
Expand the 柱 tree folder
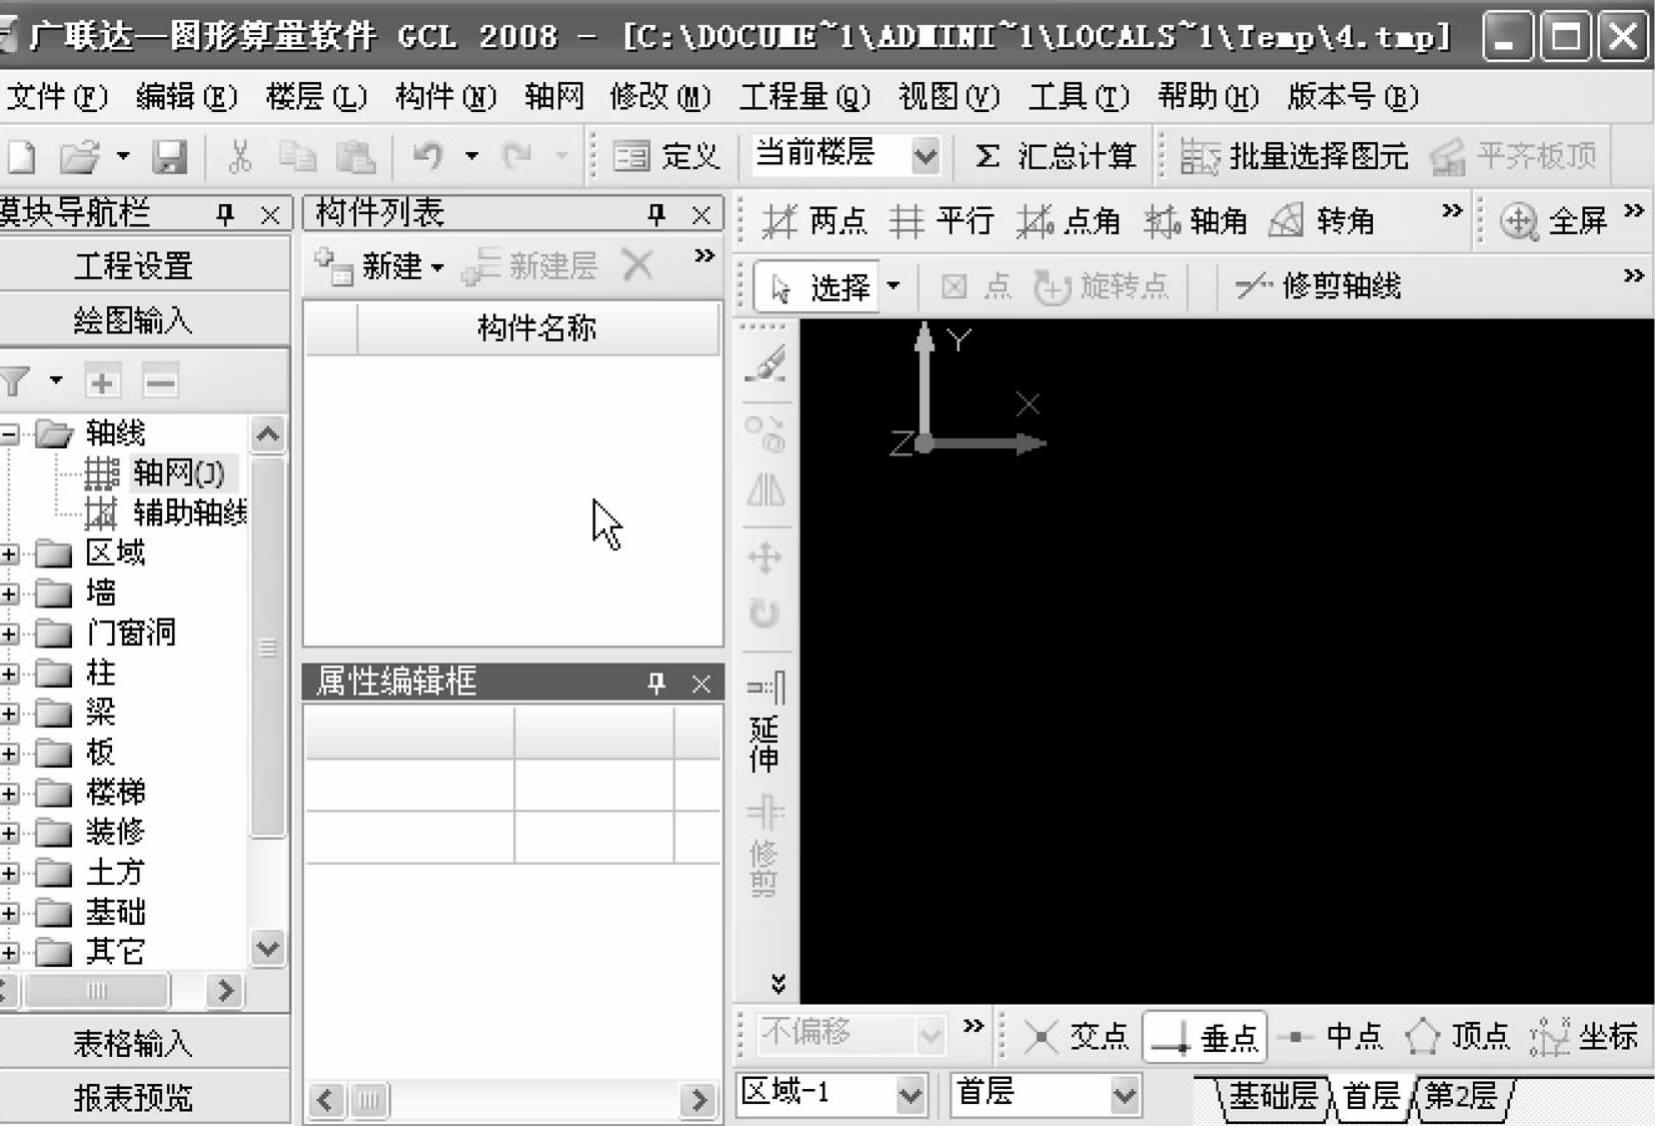[9, 674]
